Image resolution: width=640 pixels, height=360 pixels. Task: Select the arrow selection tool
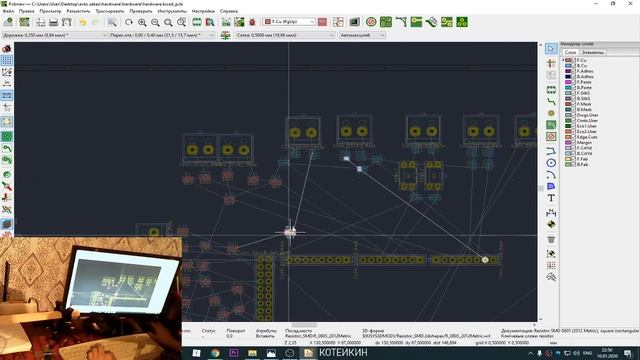pos(551,49)
